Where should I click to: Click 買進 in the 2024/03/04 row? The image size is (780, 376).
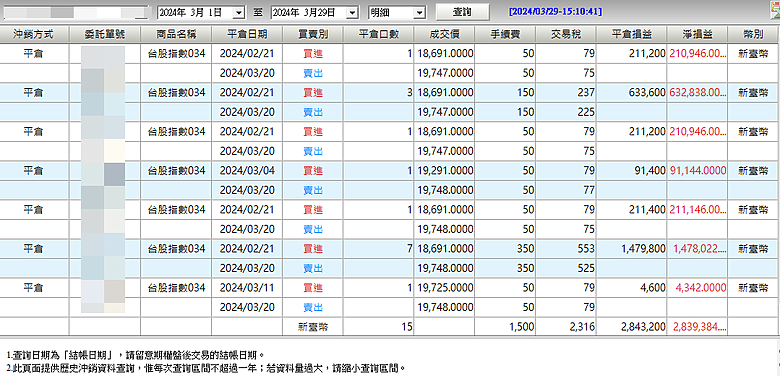pos(313,171)
